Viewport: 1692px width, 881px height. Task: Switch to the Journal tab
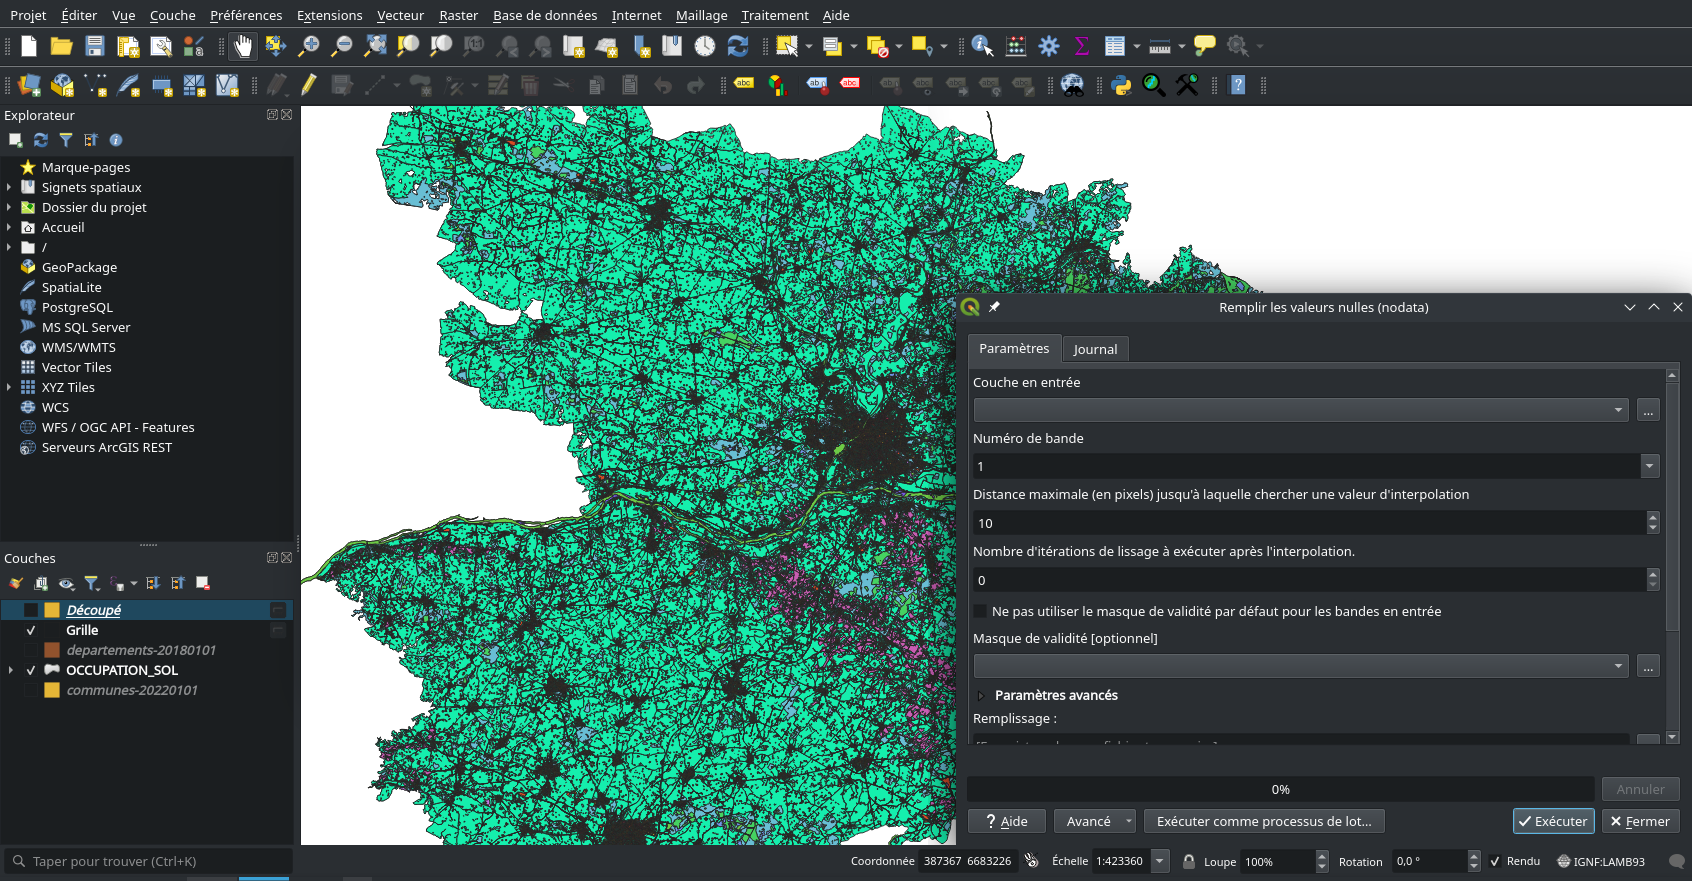click(1095, 349)
